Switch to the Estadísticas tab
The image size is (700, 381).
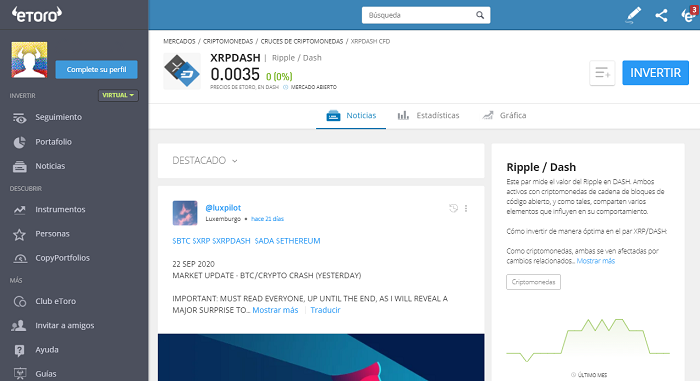tap(428, 116)
